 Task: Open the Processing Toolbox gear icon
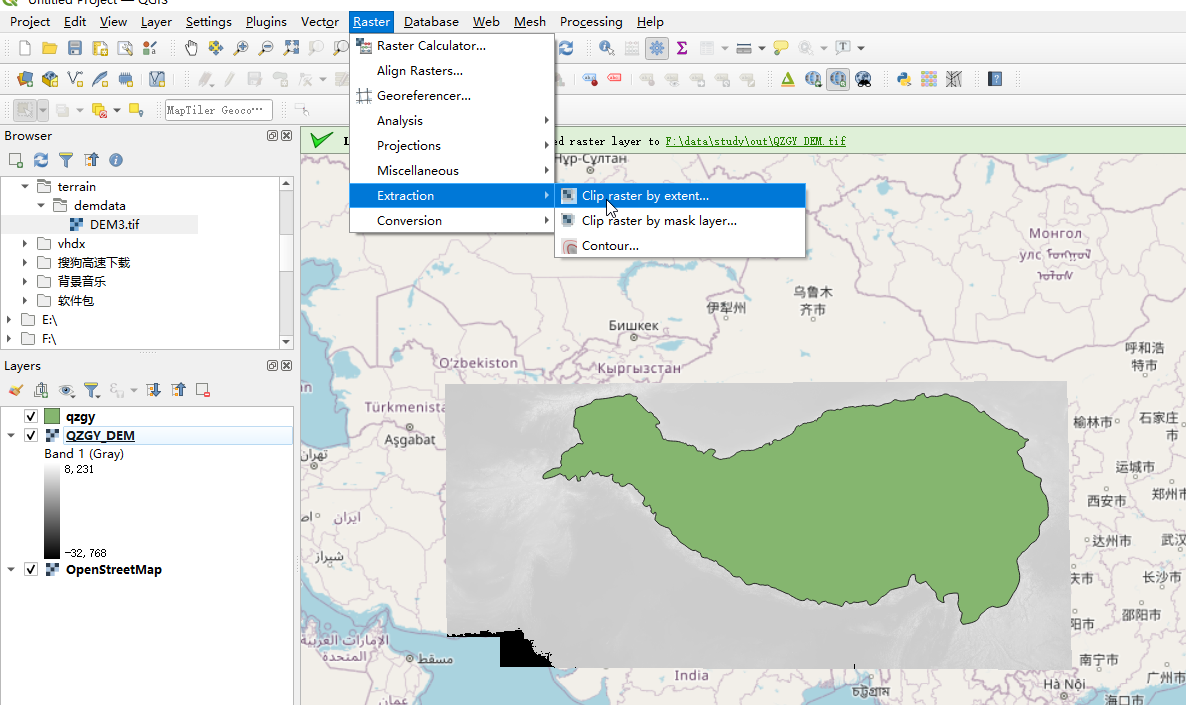coord(657,48)
